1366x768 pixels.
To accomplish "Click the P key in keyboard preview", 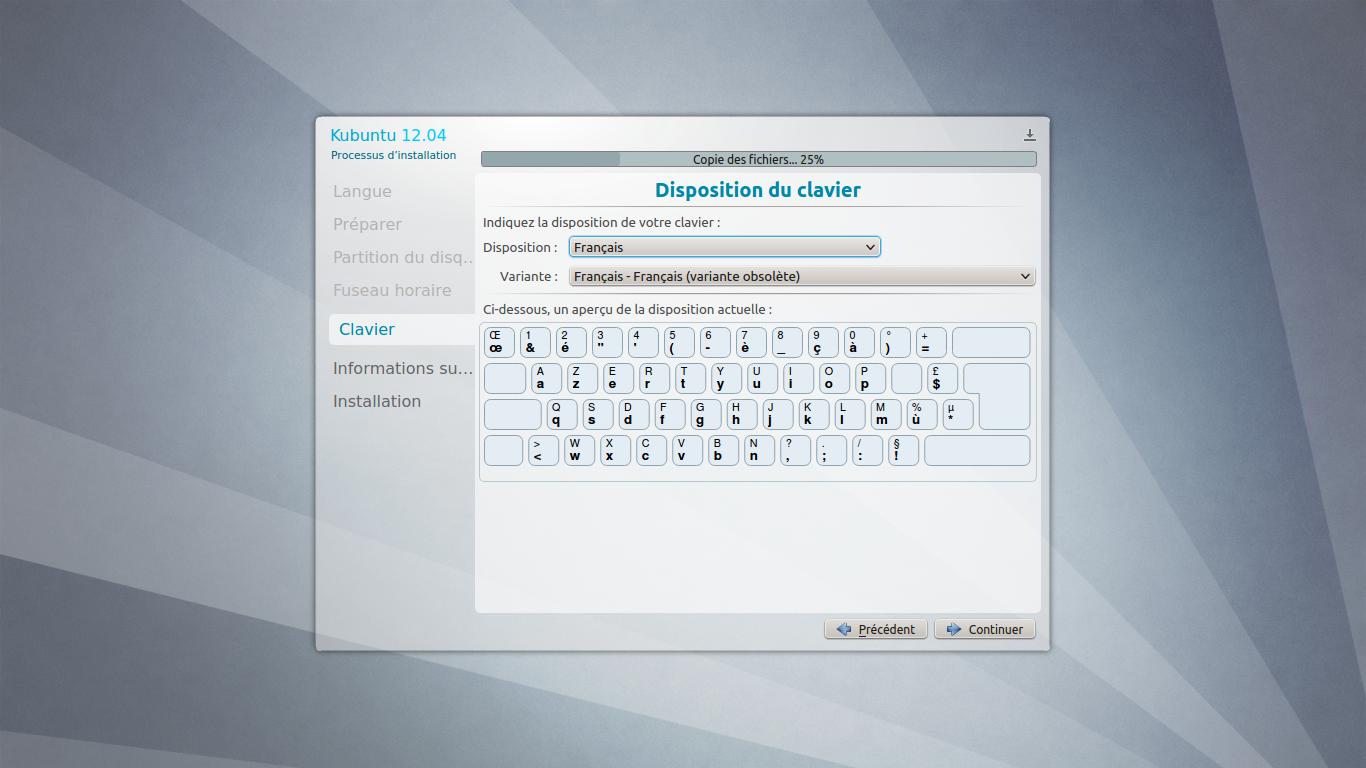I will pos(870,378).
